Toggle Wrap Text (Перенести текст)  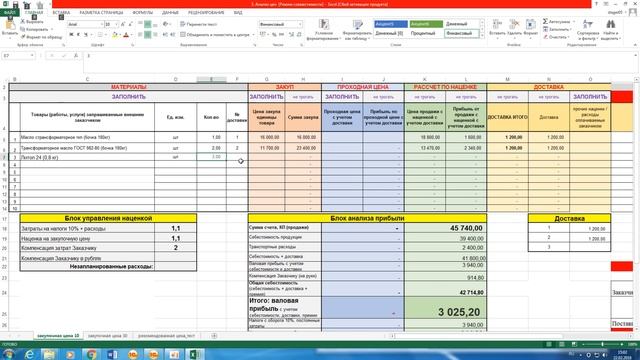(198, 24)
